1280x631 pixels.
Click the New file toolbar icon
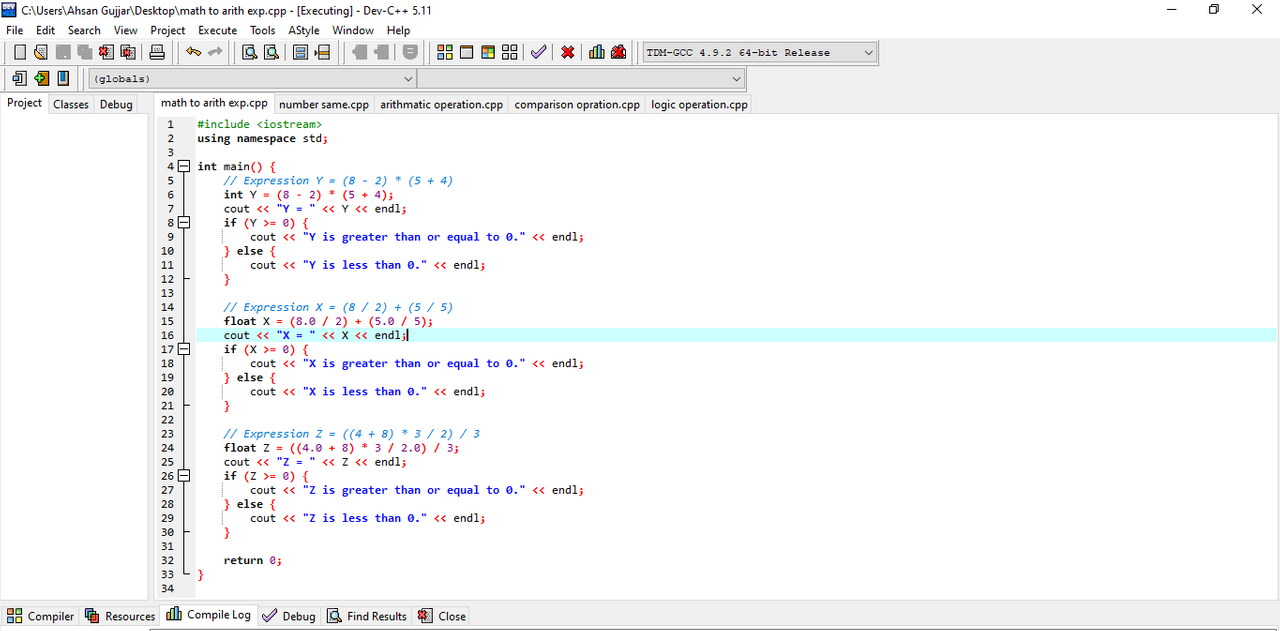tap(20, 52)
